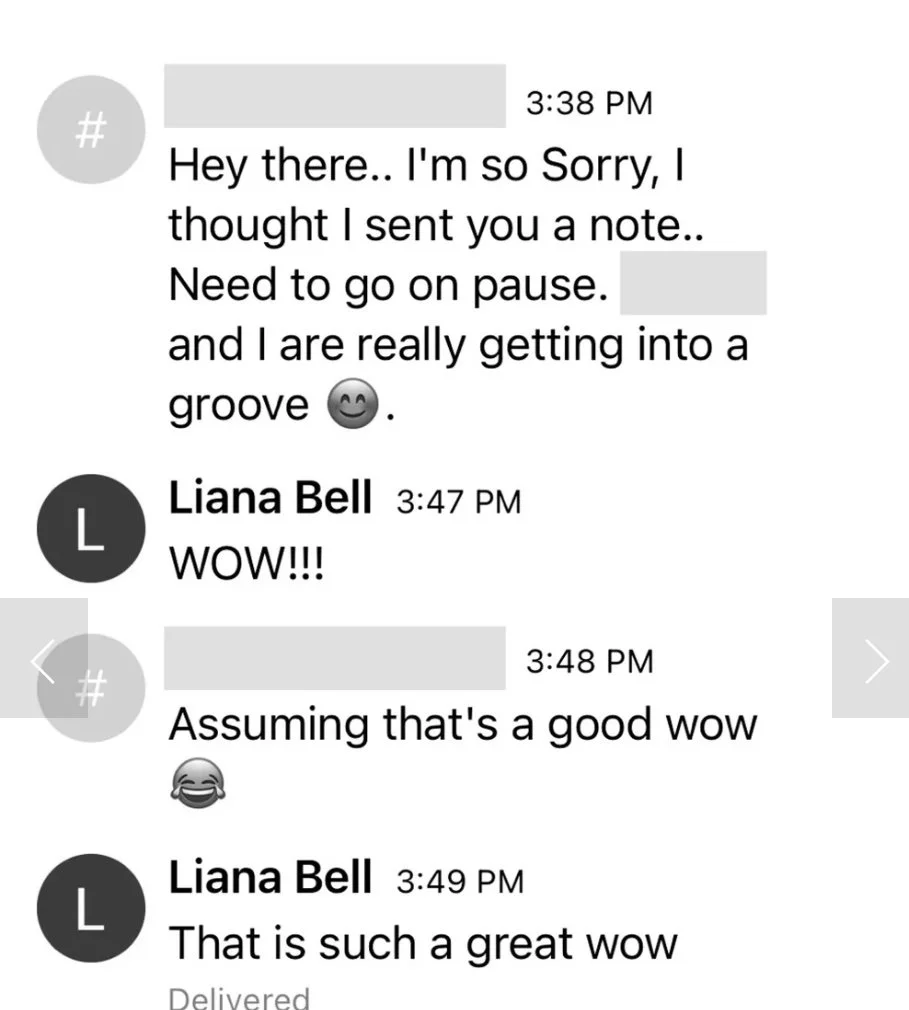Select the redacted sender name at 3:38 PM
The width and height of the screenshot is (909, 1010).
click(x=335, y=95)
